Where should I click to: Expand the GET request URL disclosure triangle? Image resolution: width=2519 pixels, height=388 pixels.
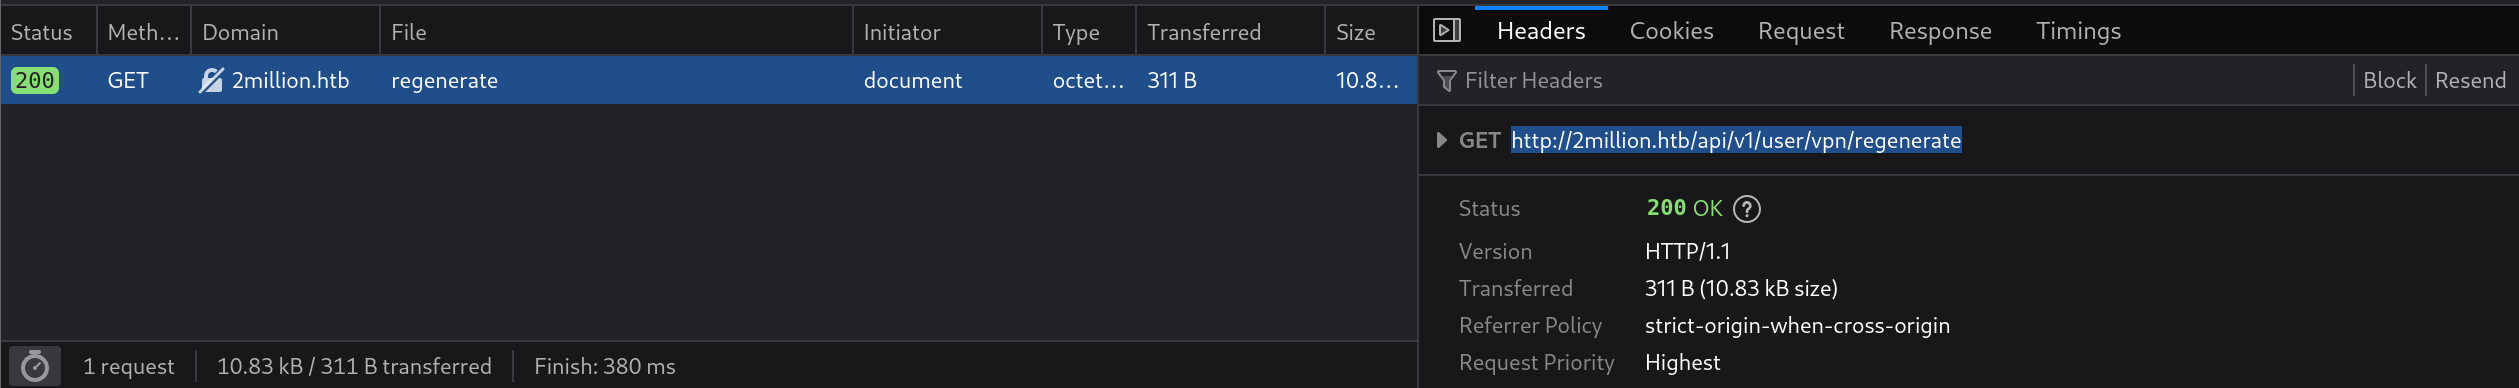click(x=1441, y=140)
